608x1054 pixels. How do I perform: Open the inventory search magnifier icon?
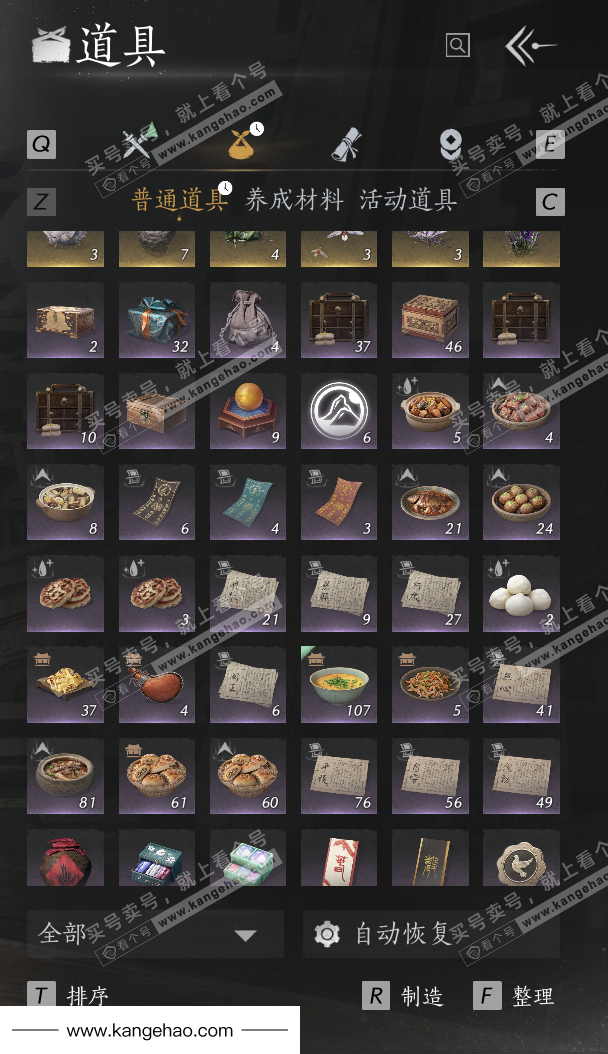click(458, 45)
